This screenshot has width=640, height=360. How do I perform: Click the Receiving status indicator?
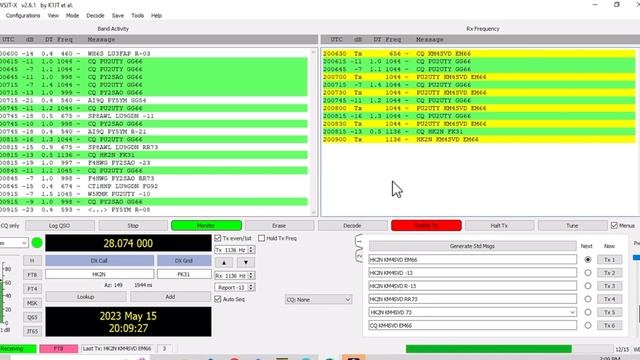click(x=18, y=349)
